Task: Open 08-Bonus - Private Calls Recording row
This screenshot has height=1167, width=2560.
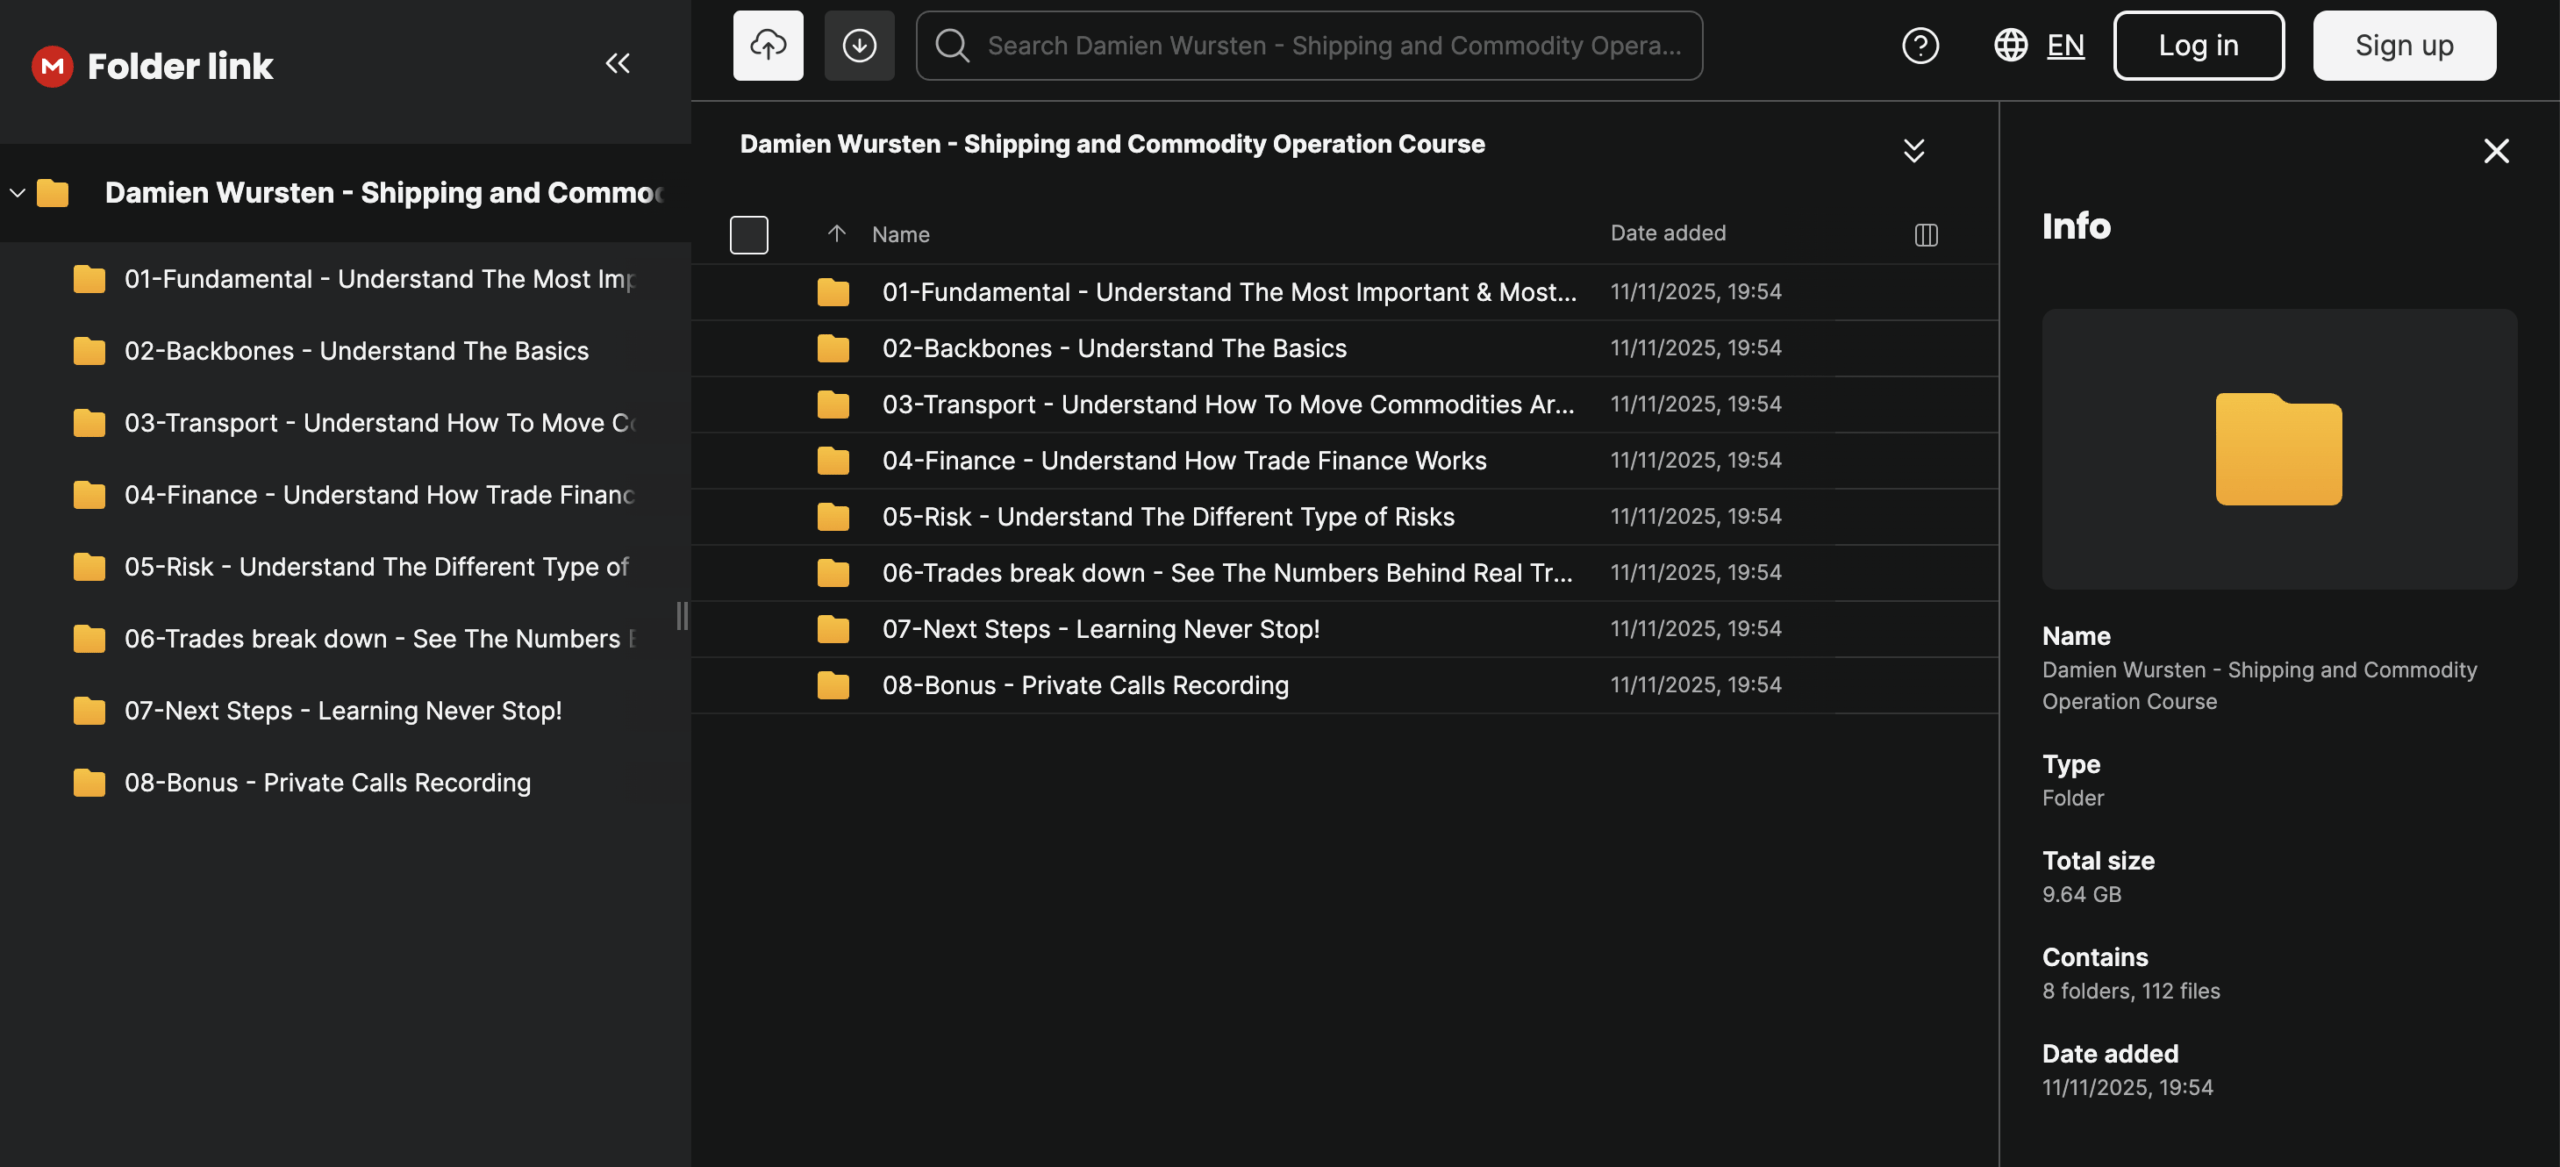Action: 1084,685
